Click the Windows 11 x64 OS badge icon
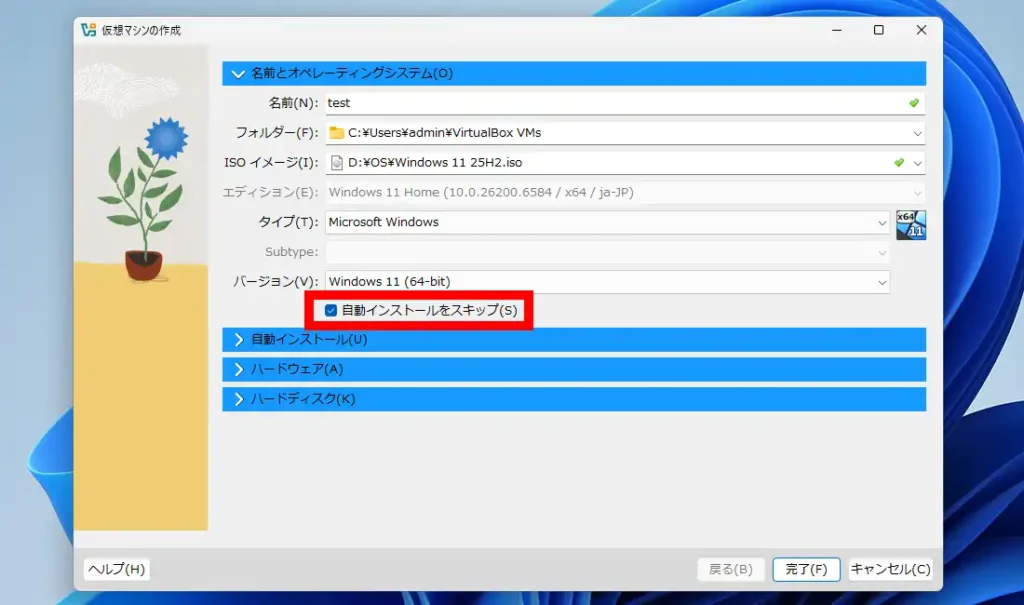This screenshot has height=605, width=1024. tap(911, 224)
